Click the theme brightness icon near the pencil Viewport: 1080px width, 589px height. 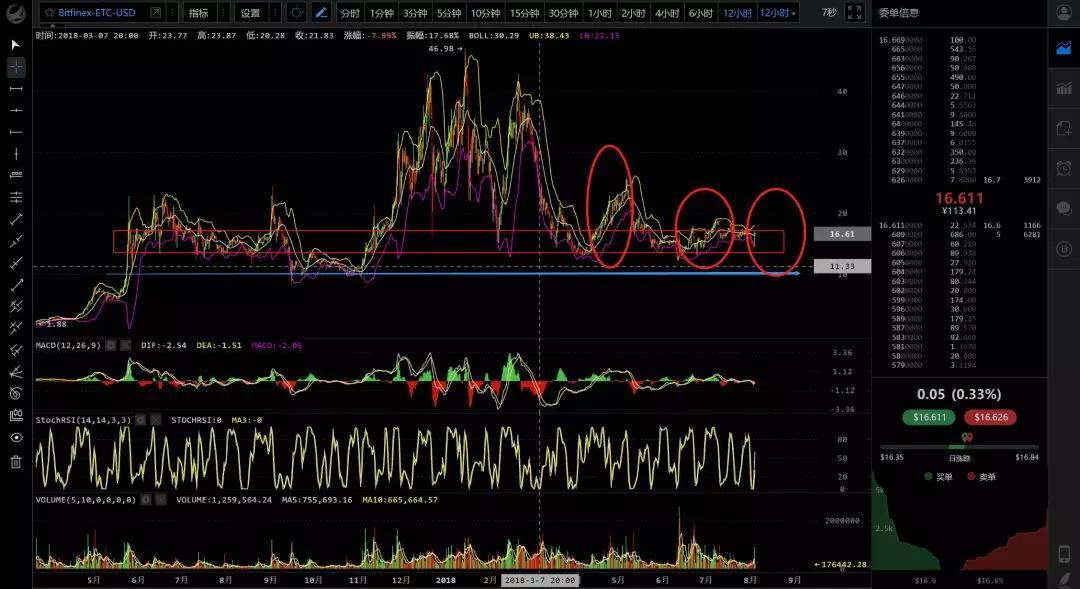tap(297, 13)
